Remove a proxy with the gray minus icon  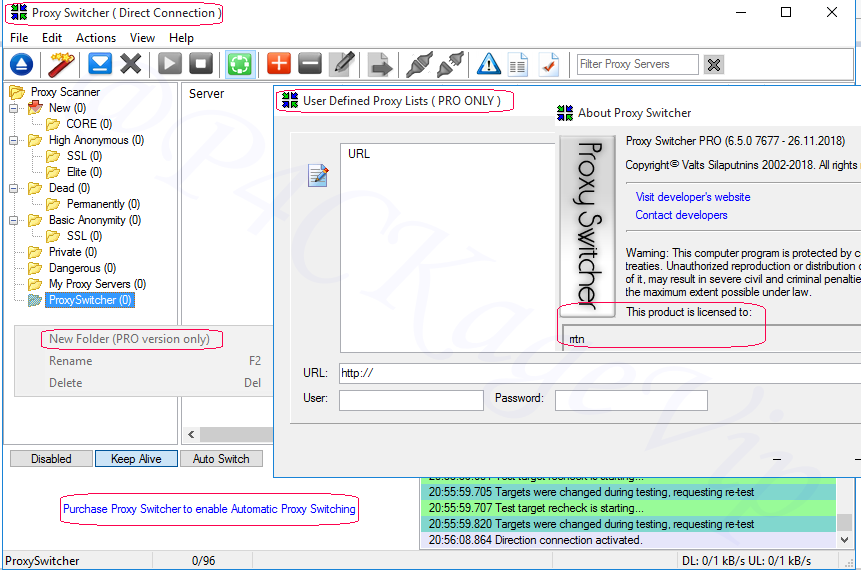click(x=310, y=64)
